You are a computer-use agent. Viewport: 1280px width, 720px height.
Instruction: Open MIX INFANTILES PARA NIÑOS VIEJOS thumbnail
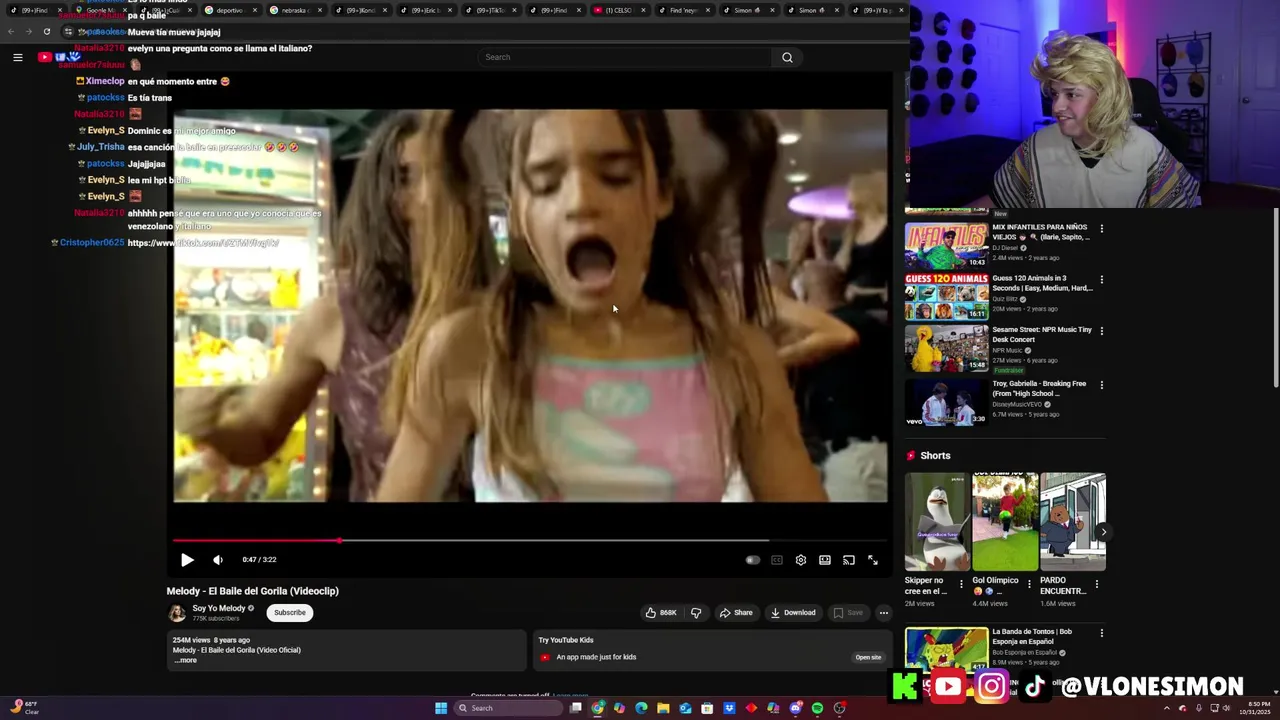946,245
